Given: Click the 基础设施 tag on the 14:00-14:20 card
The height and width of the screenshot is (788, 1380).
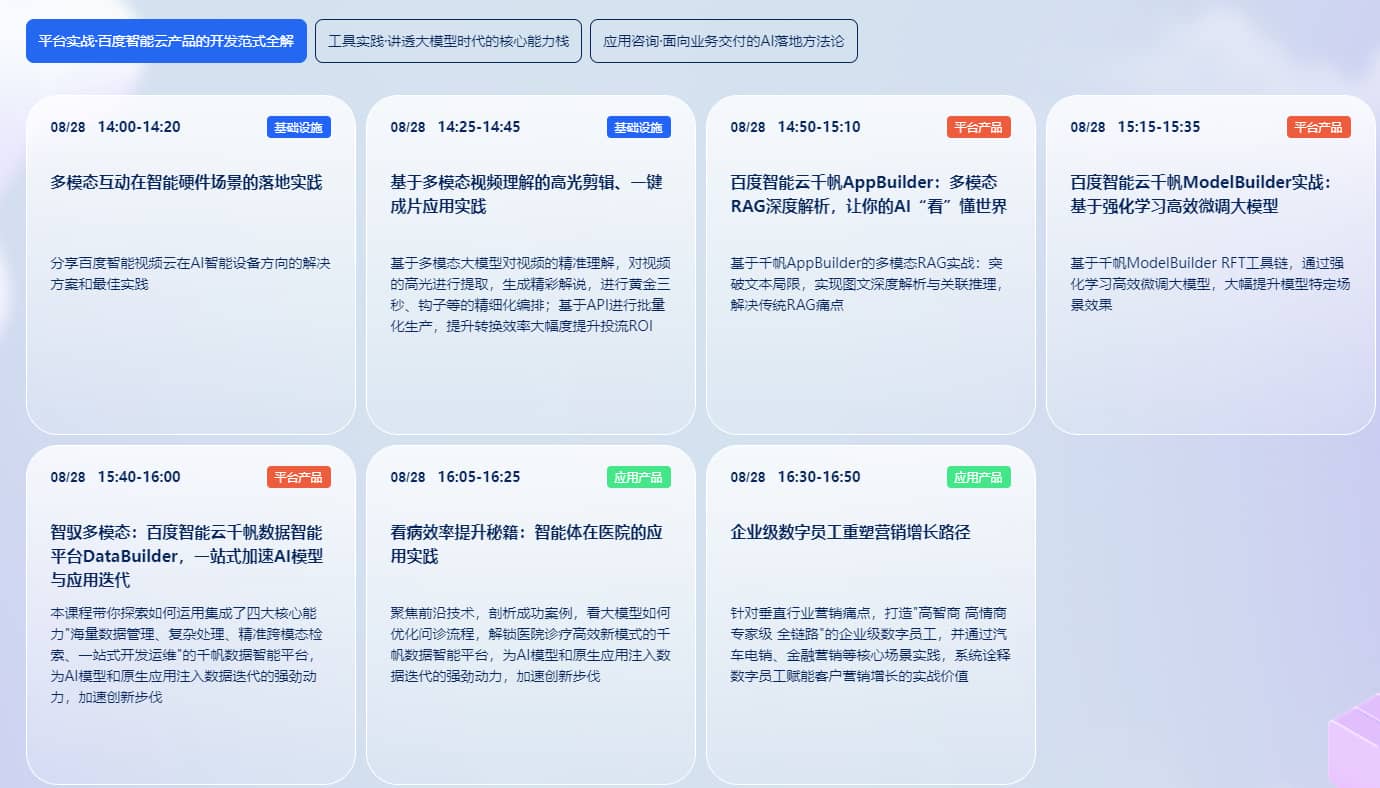Looking at the screenshot, I should 299,127.
